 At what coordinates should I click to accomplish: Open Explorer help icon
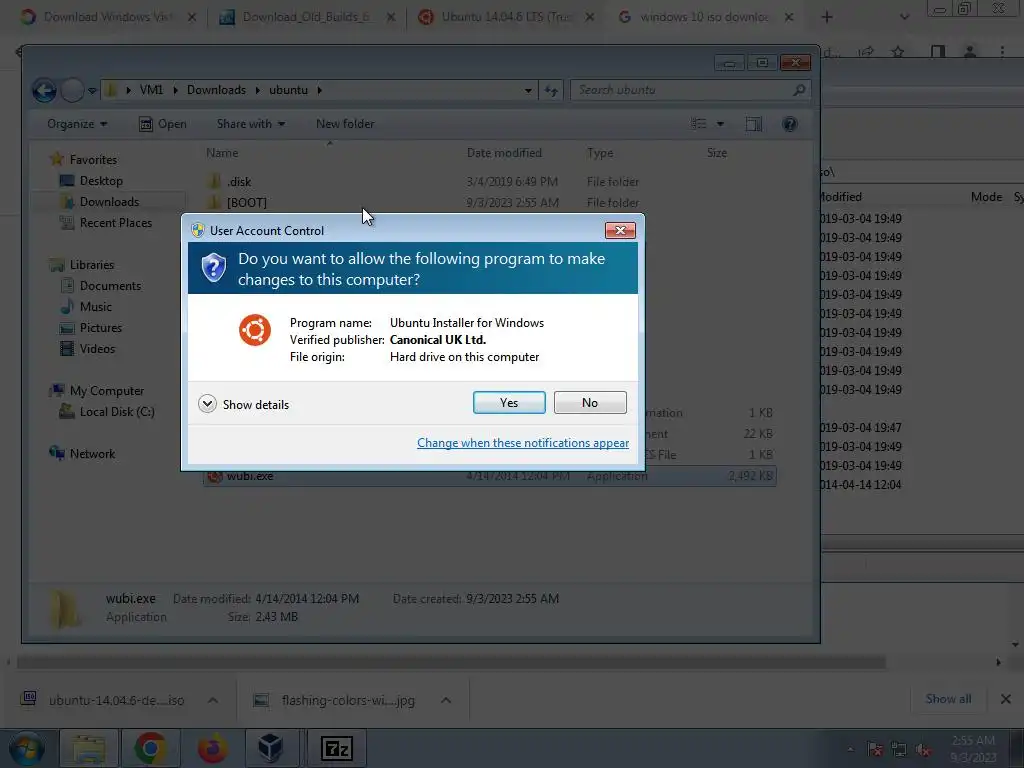coord(790,124)
